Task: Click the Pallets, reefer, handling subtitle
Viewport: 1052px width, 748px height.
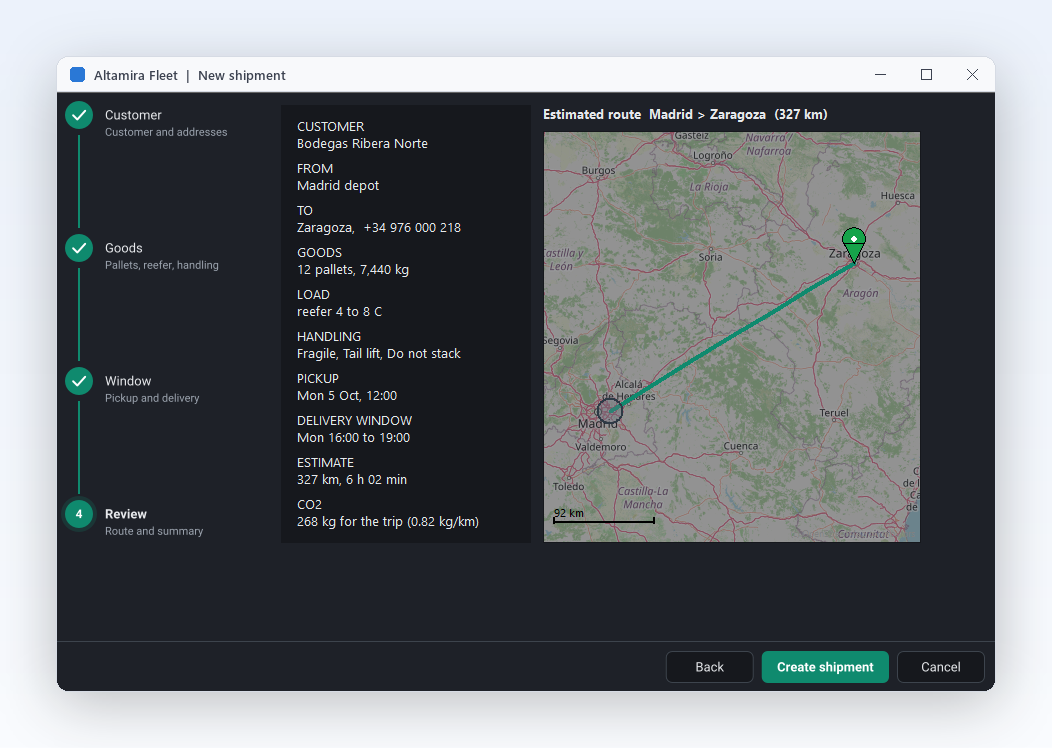Action: 162,265
